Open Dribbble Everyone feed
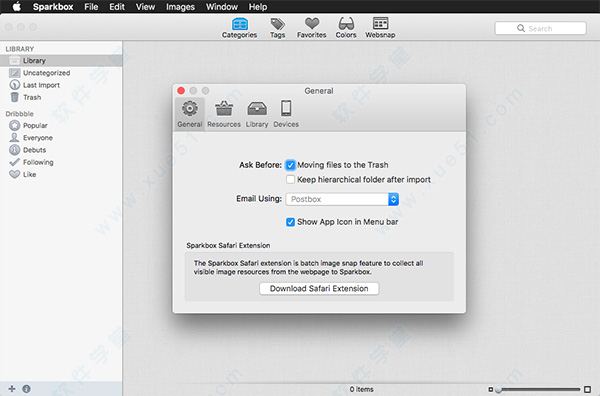 [x=61, y=138]
